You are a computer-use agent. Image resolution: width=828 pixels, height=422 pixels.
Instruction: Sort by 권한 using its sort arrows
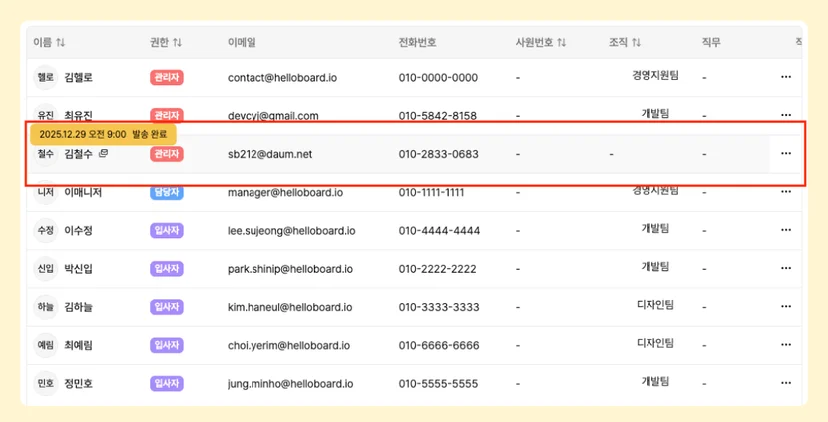(177, 42)
